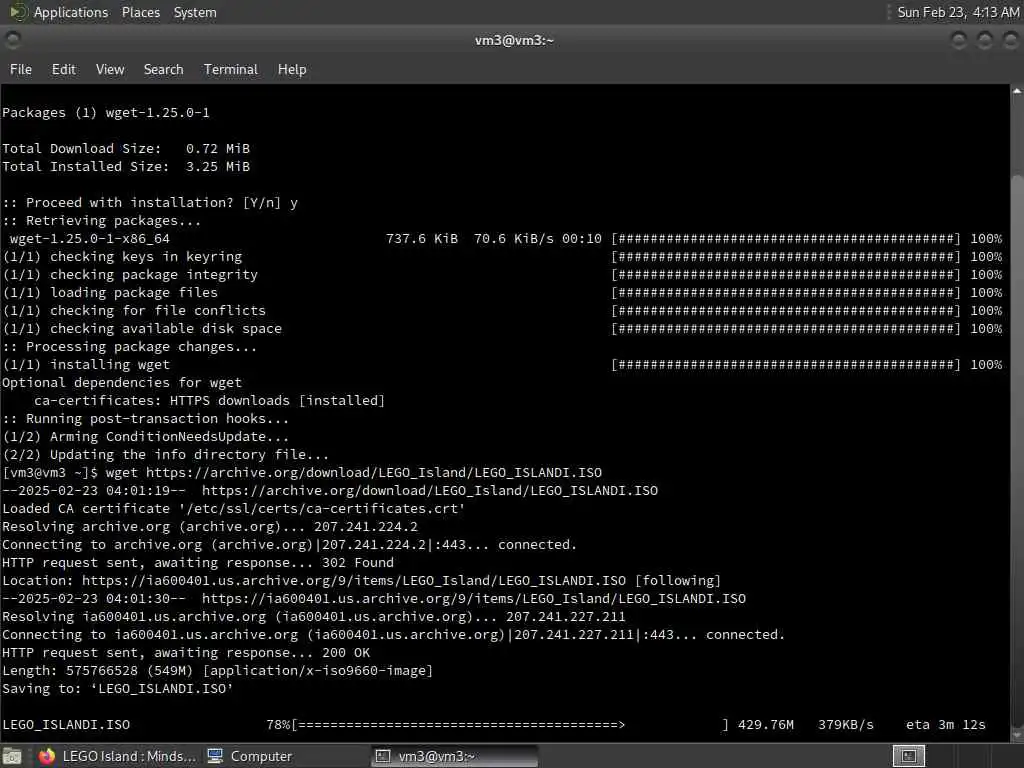Switch to LEGO Island Firefox window
Viewport: 1024px width, 768px height.
(118, 756)
